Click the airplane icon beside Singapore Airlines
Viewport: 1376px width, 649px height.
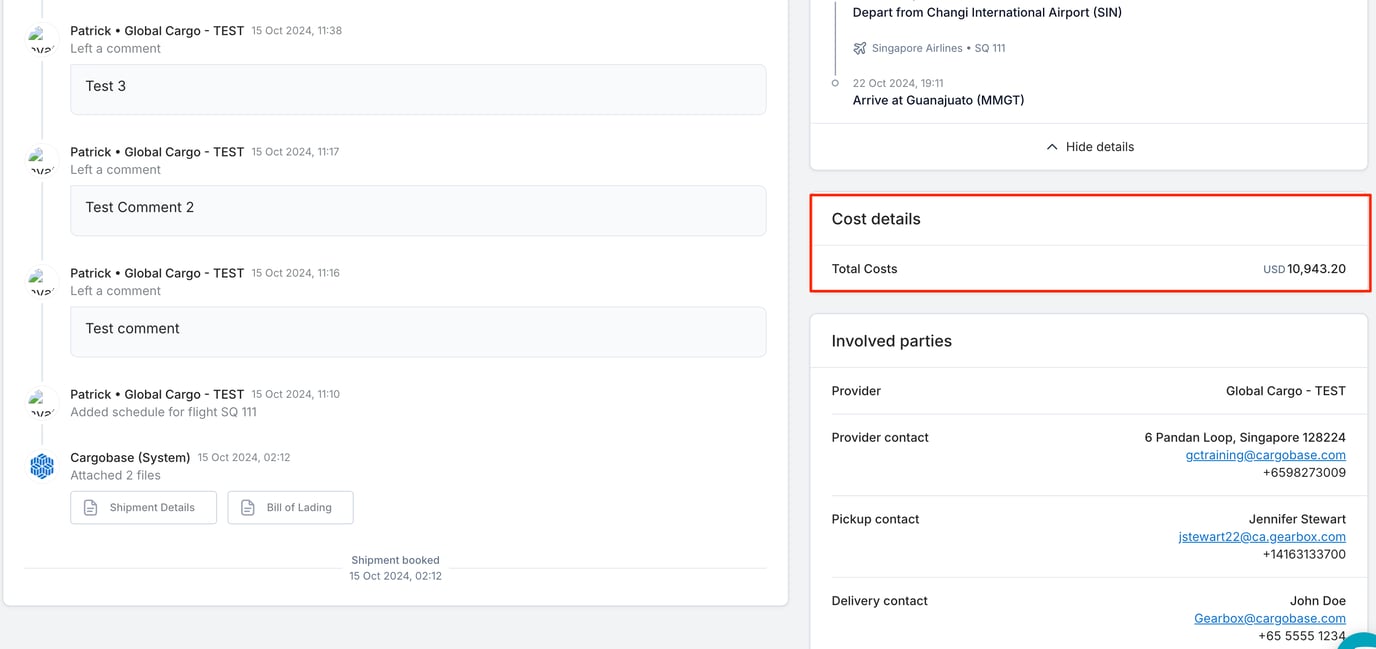tap(859, 47)
